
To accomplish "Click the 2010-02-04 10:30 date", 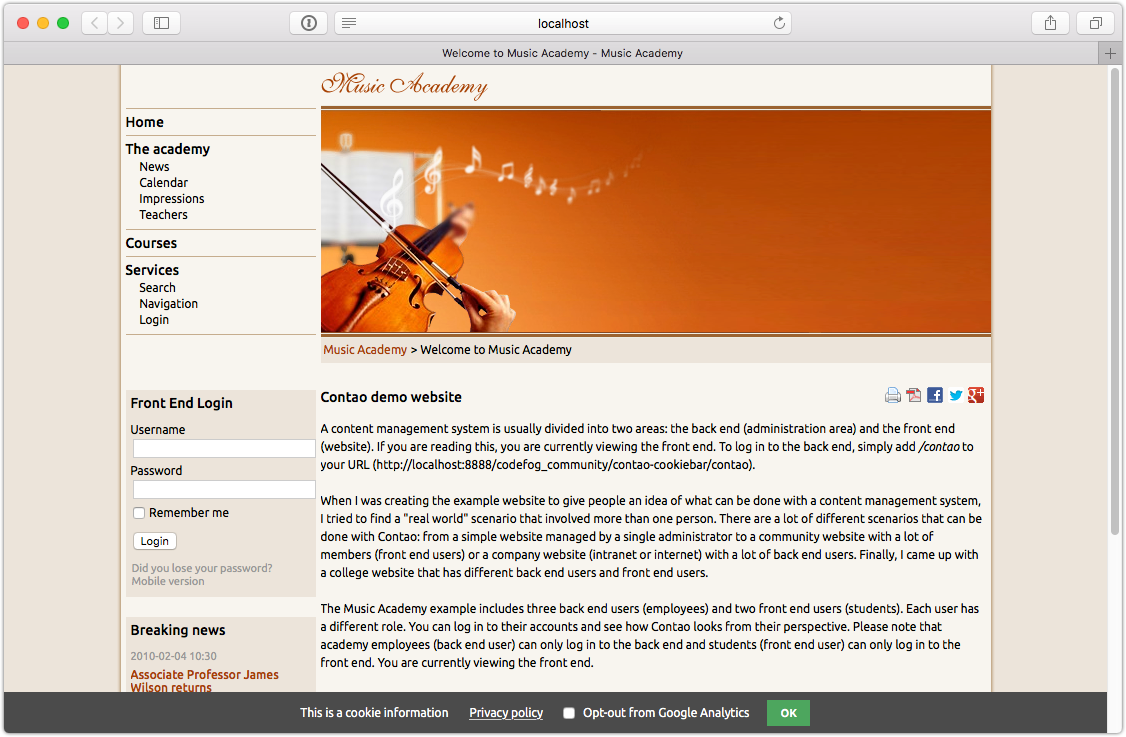I will pos(174,656).
